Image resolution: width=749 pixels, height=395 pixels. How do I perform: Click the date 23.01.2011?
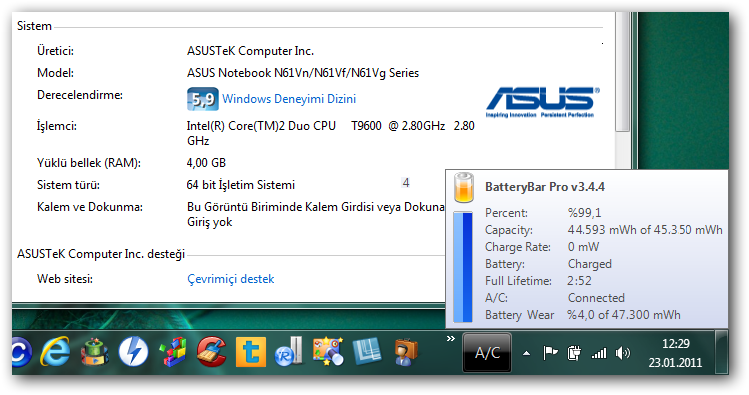pyautogui.click(x=675, y=363)
